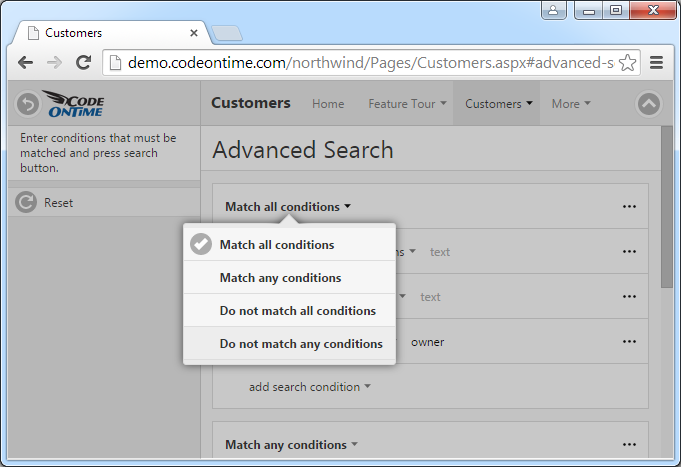Select Do not match any conditions
Screen dimensions: 681x467
(301, 344)
